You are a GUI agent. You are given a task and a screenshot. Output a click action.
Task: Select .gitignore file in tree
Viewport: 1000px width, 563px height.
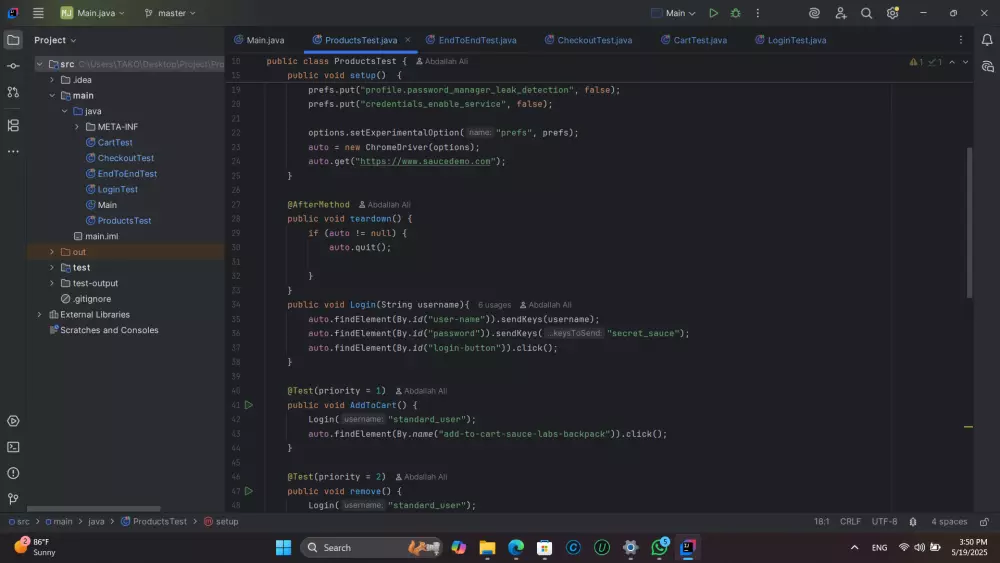click(x=92, y=299)
